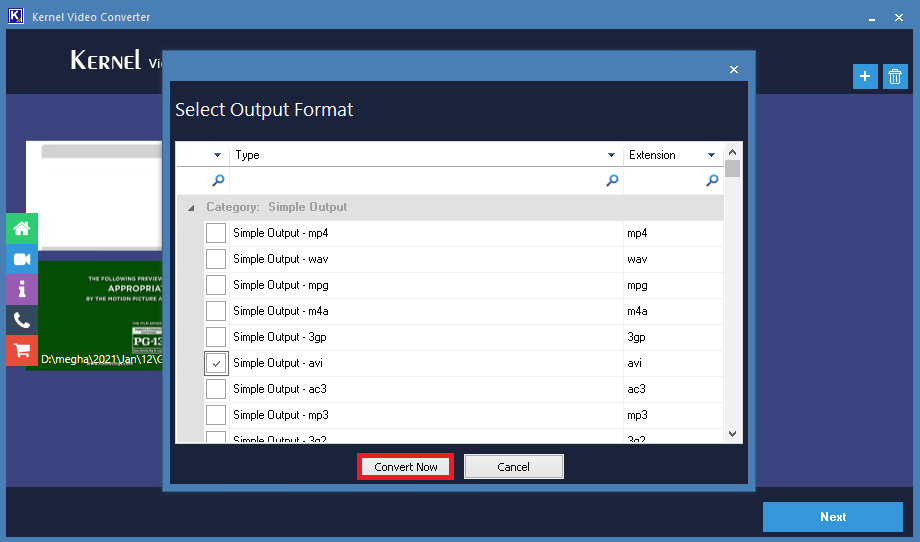Open the info sidebar icon
The width and height of the screenshot is (920, 542).
(x=22, y=289)
